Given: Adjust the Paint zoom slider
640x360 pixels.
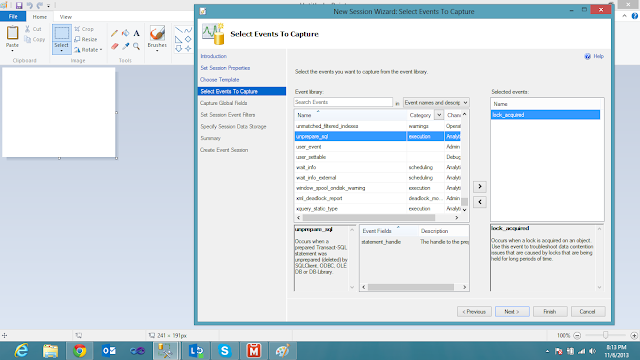Looking at the screenshot, I should [x=606, y=335].
